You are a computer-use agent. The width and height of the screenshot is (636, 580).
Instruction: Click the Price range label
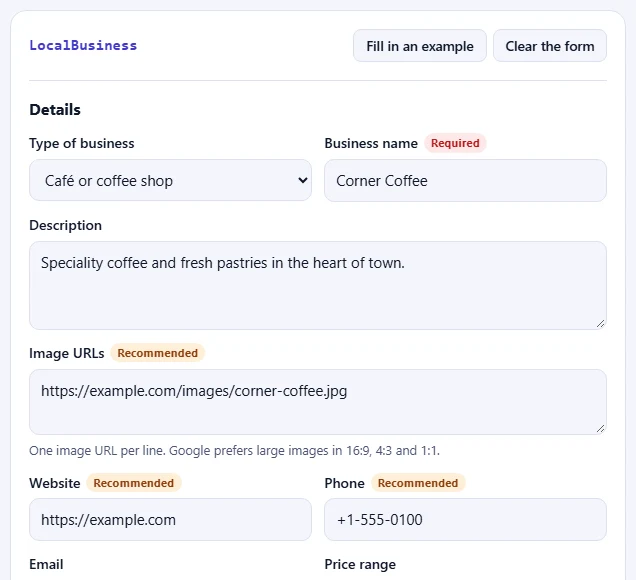[x=360, y=564]
